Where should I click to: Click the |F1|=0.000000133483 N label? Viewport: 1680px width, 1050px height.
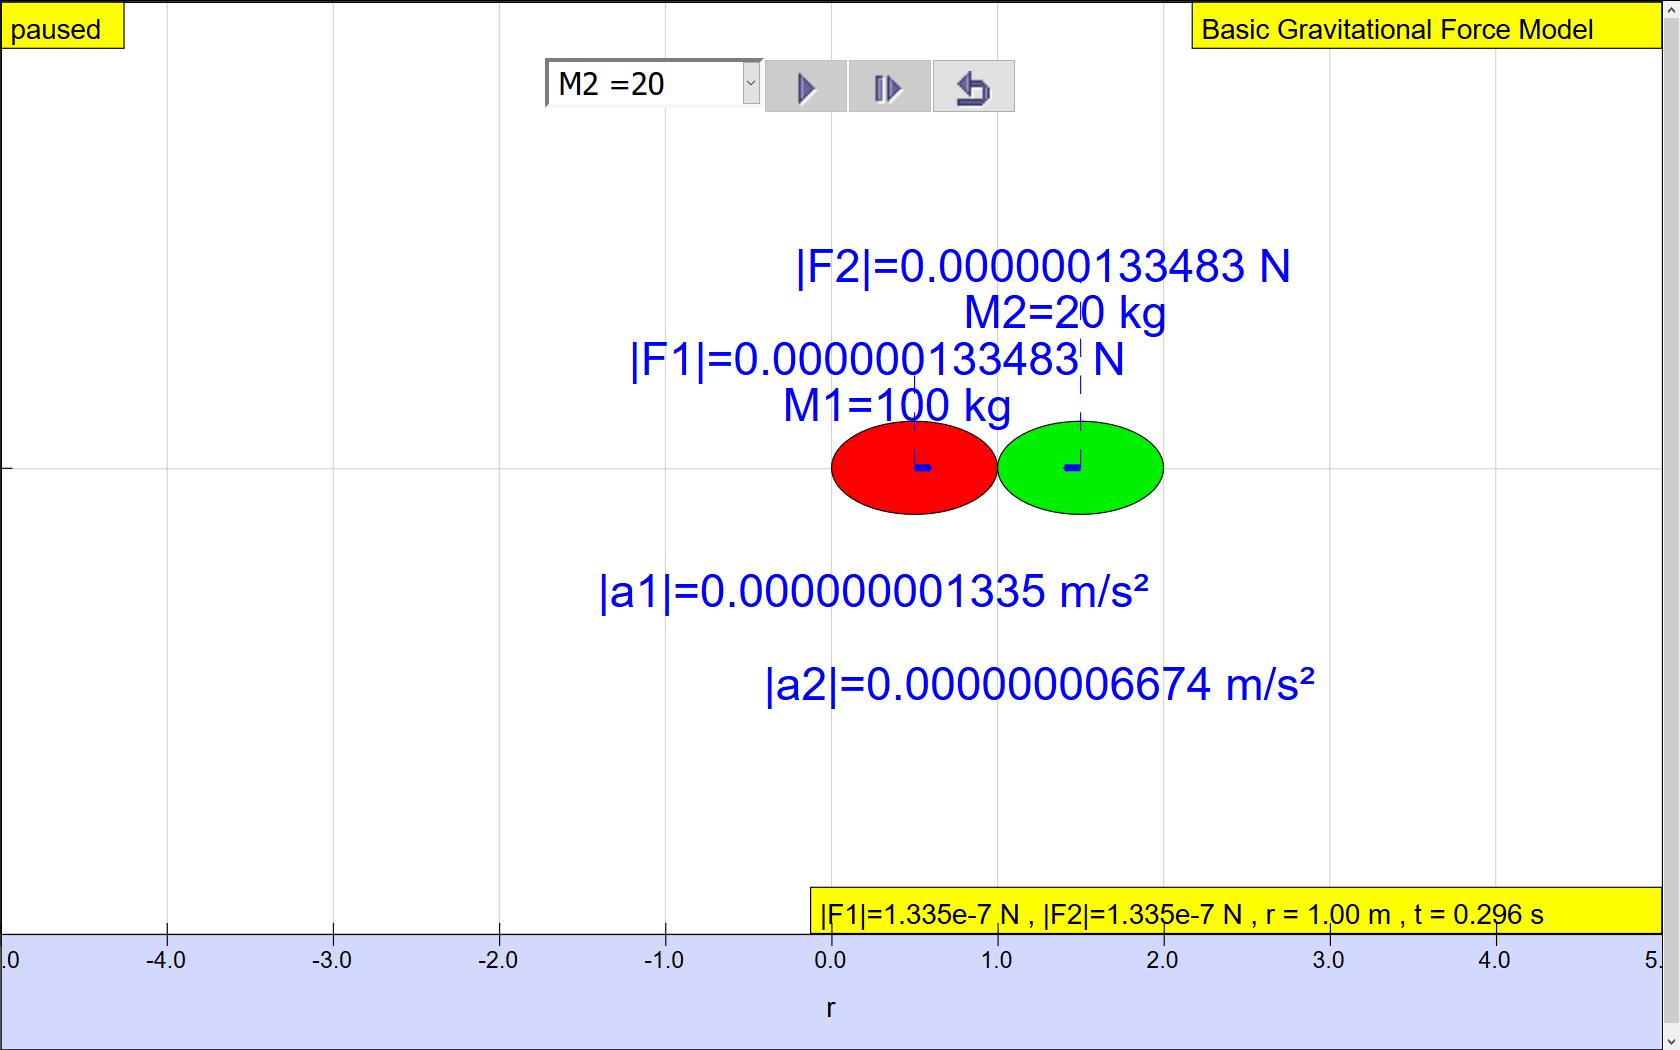(877, 360)
